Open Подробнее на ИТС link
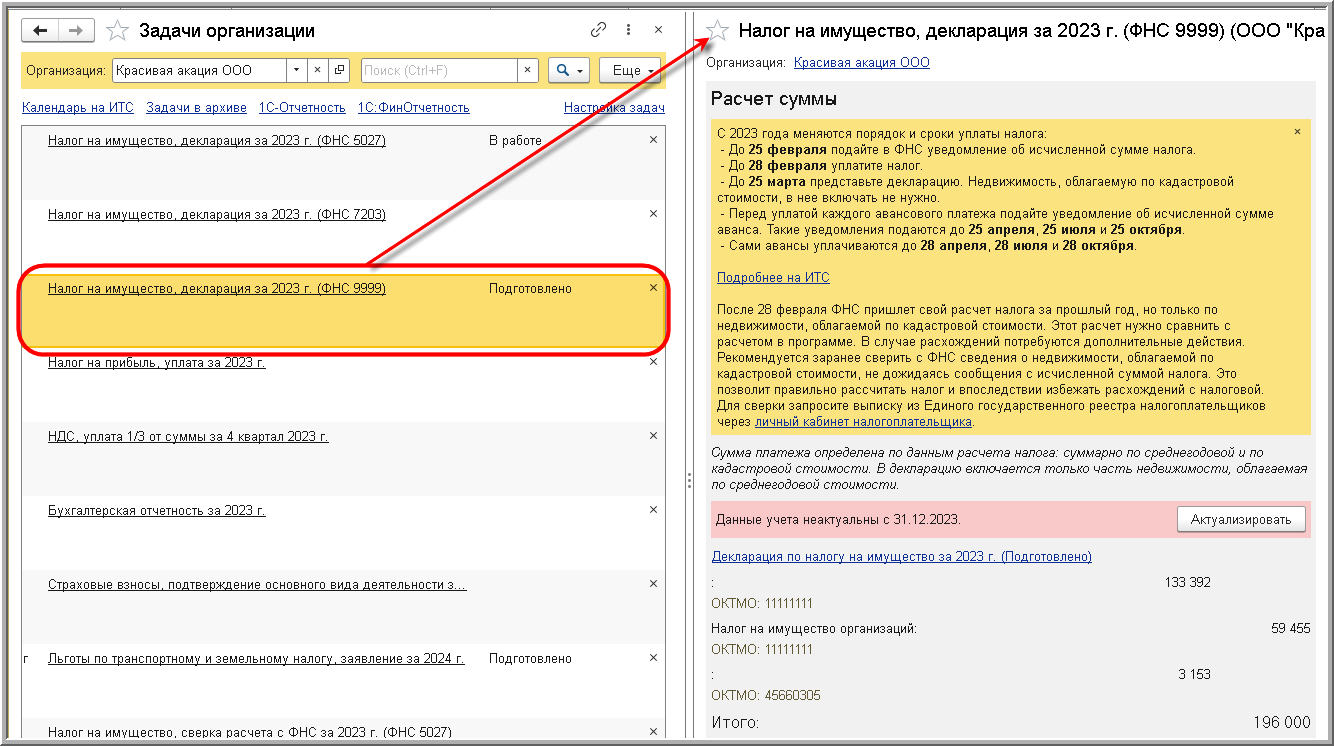The height and width of the screenshot is (746, 1334). [773, 278]
